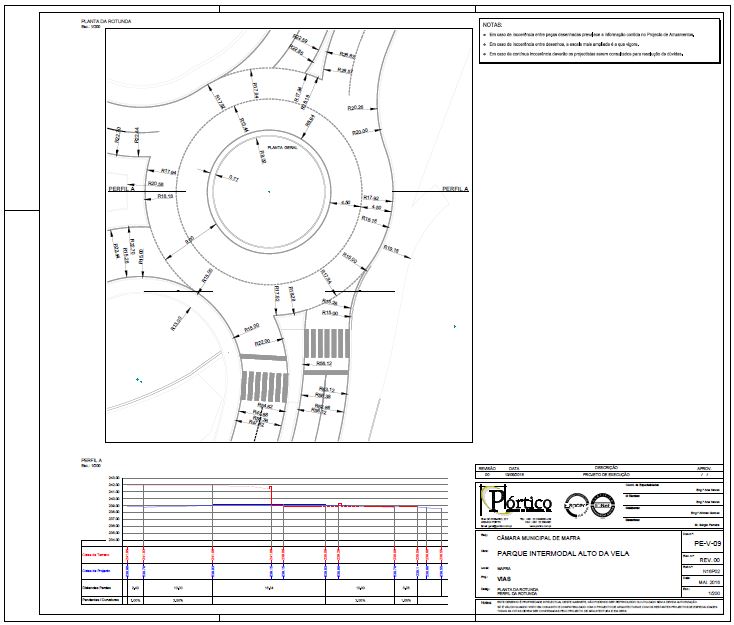Click the REV. 00 revision field
The height and width of the screenshot is (625, 734).
tap(708, 558)
